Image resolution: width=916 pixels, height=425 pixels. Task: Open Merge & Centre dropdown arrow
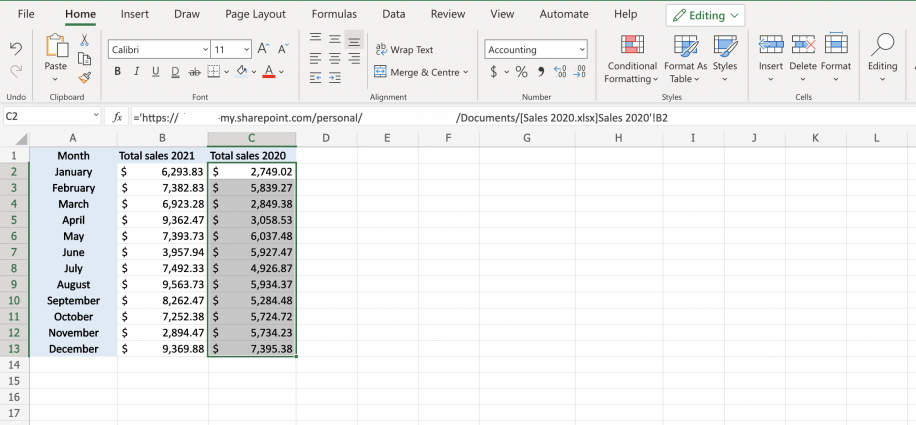tap(466, 72)
